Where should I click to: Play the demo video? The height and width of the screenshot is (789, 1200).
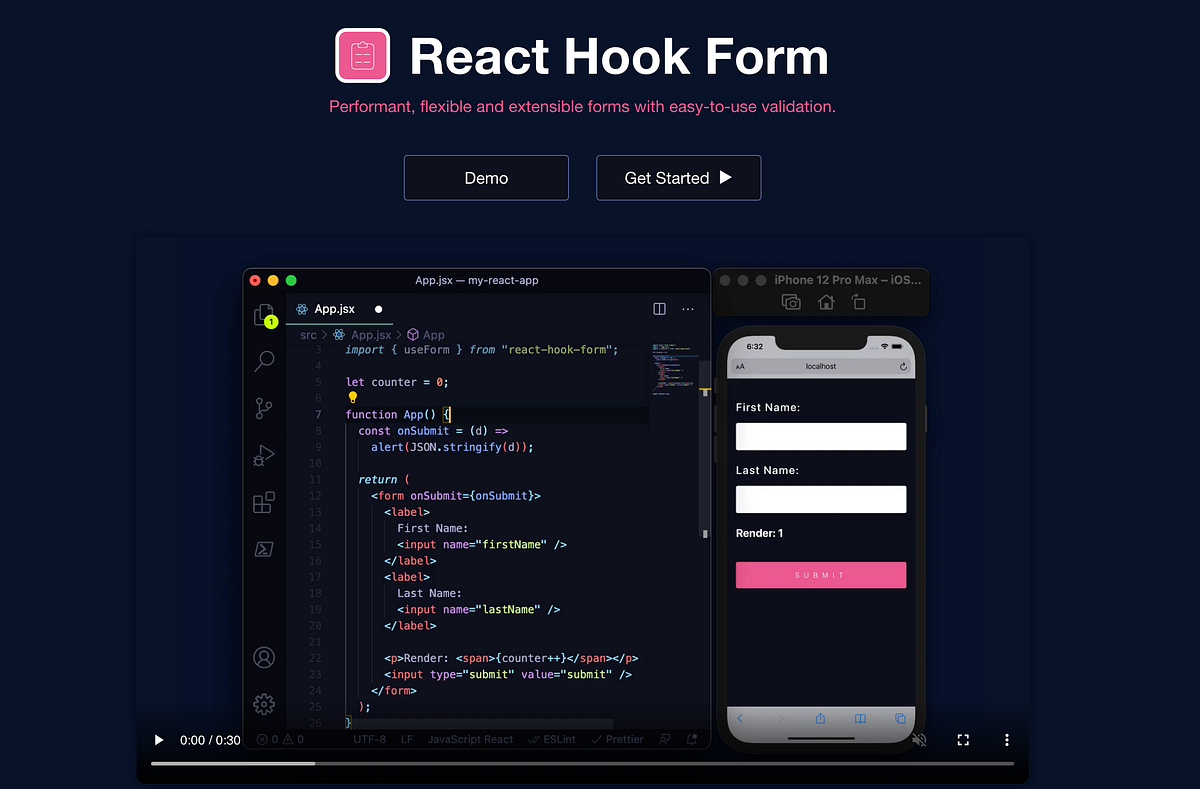[158, 740]
